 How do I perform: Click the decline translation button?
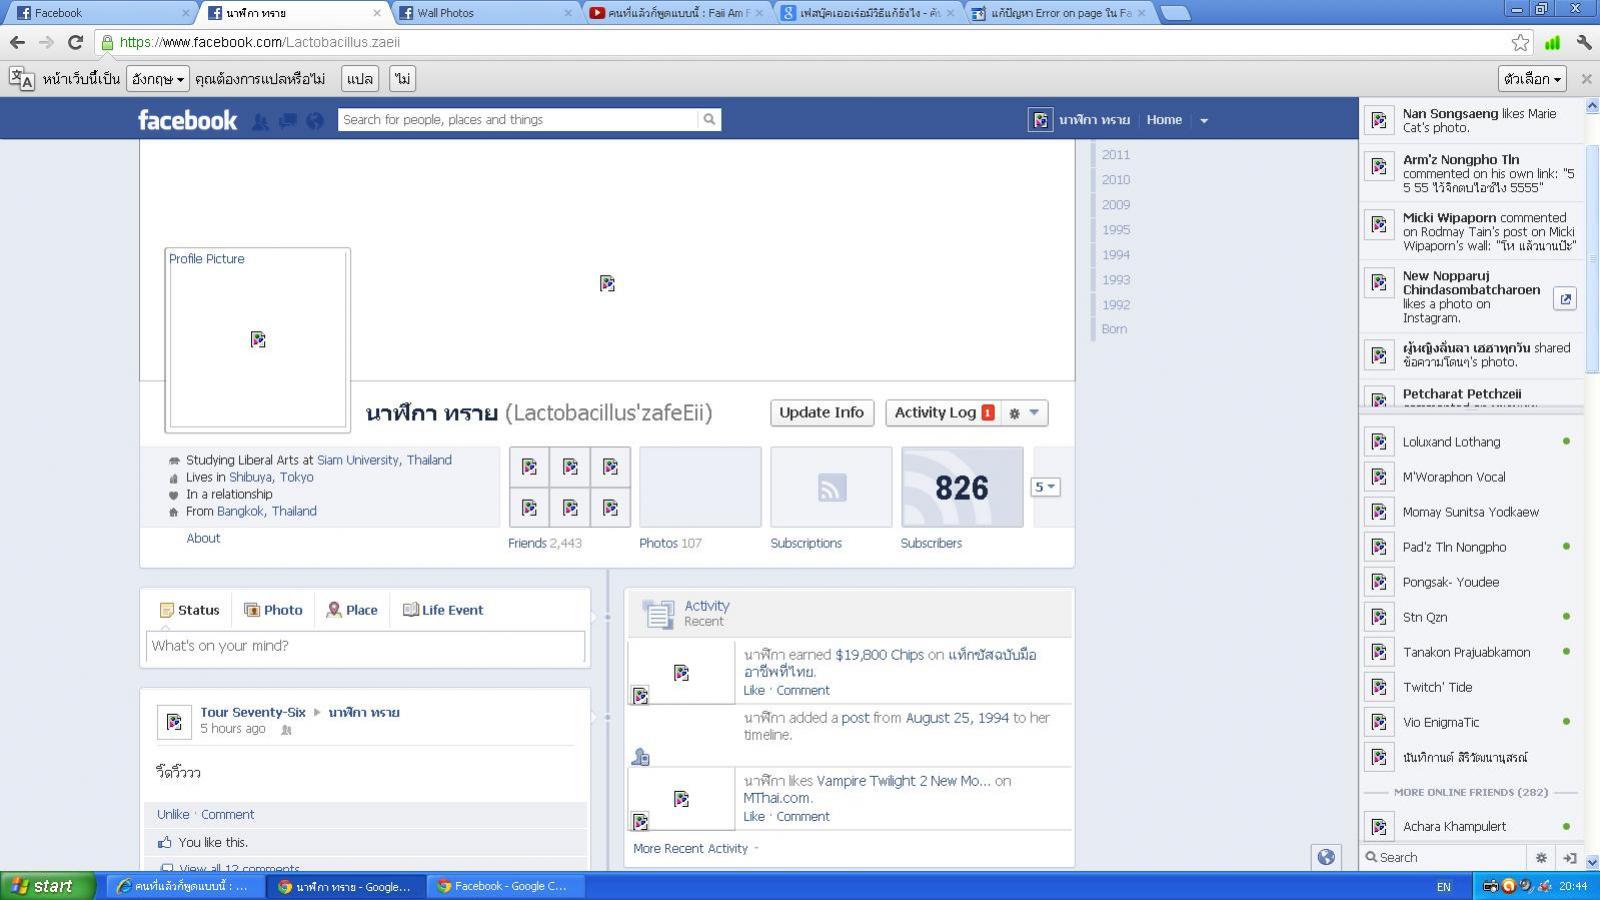[402, 79]
